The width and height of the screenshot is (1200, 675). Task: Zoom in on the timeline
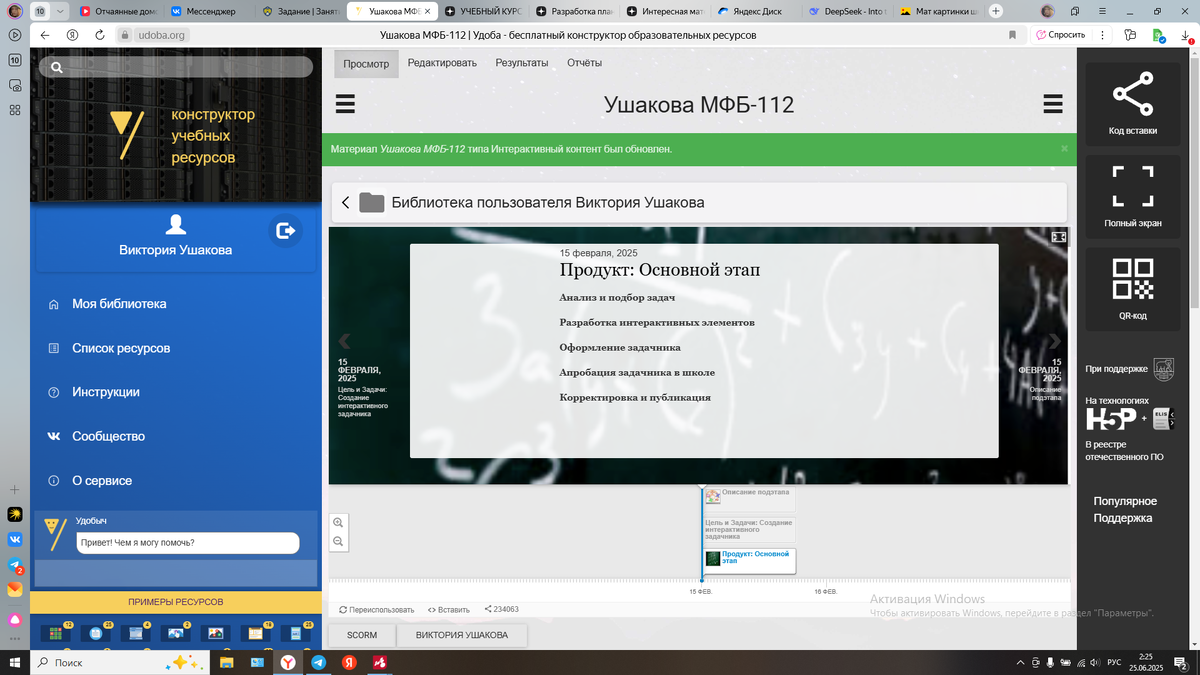point(339,523)
